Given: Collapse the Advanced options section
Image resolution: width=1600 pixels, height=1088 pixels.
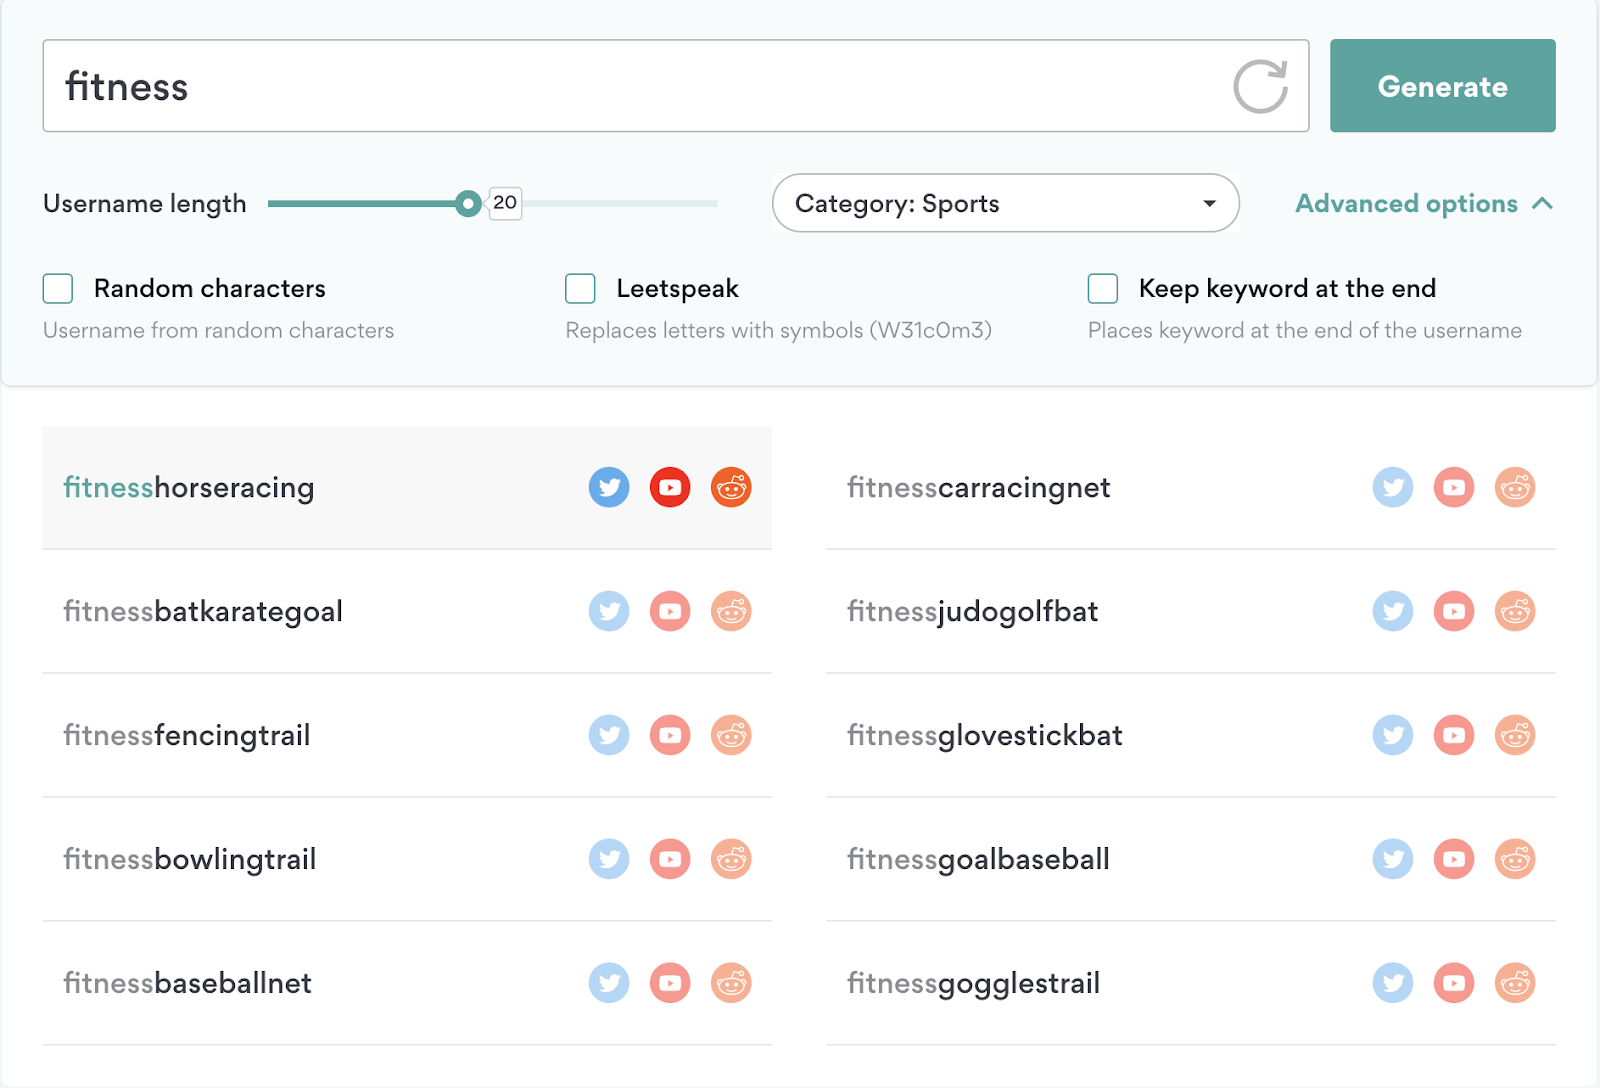Looking at the screenshot, I should (1423, 204).
